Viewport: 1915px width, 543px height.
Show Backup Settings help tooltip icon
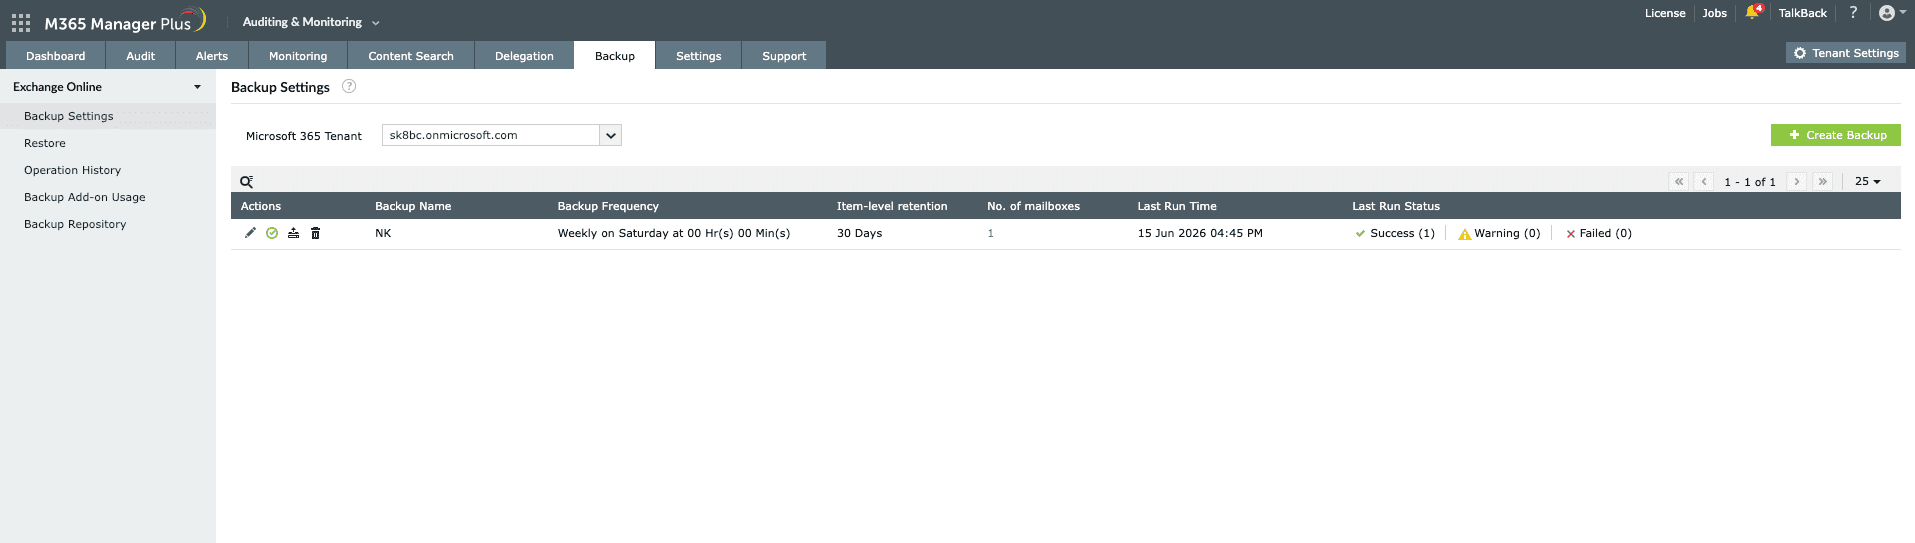[x=349, y=87]
